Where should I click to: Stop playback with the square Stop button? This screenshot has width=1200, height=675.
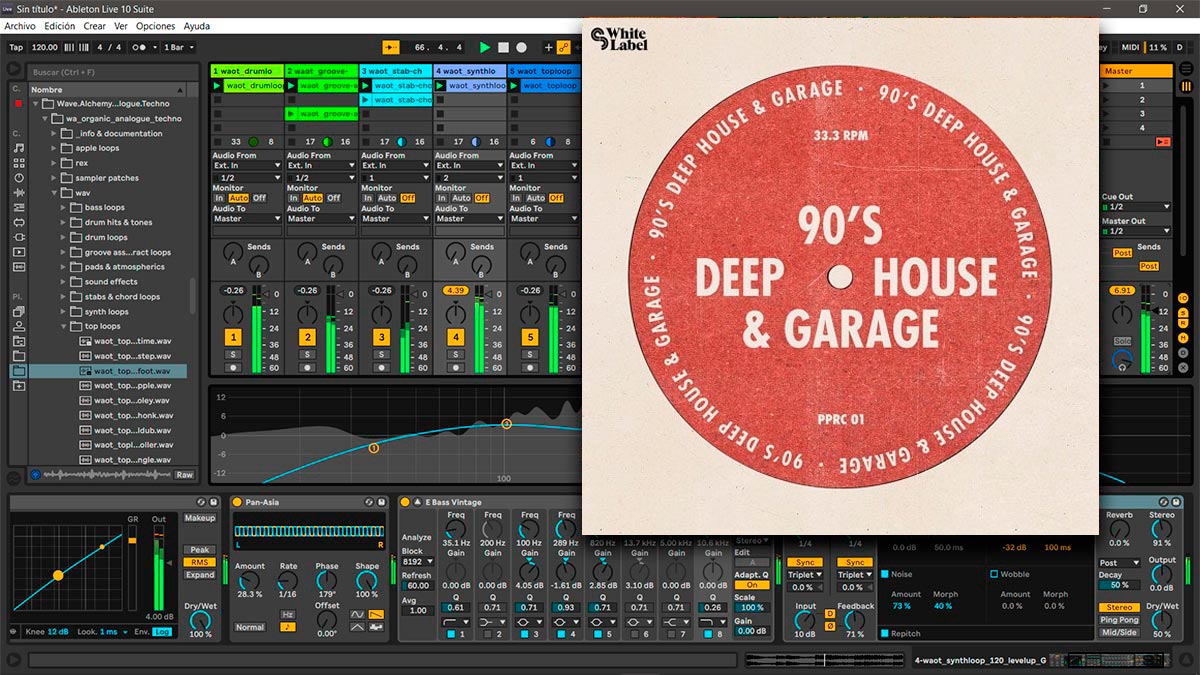(x=504, y=47)
